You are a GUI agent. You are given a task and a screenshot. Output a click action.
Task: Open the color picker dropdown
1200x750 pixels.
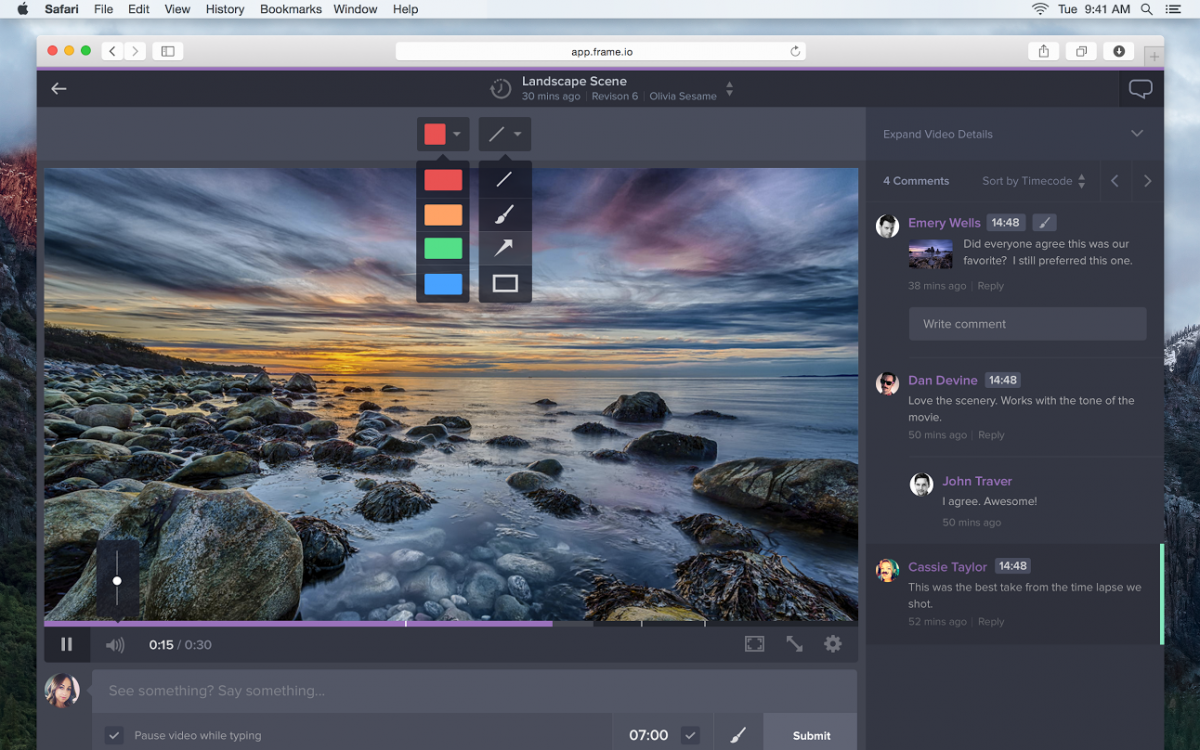click(443, 134)
